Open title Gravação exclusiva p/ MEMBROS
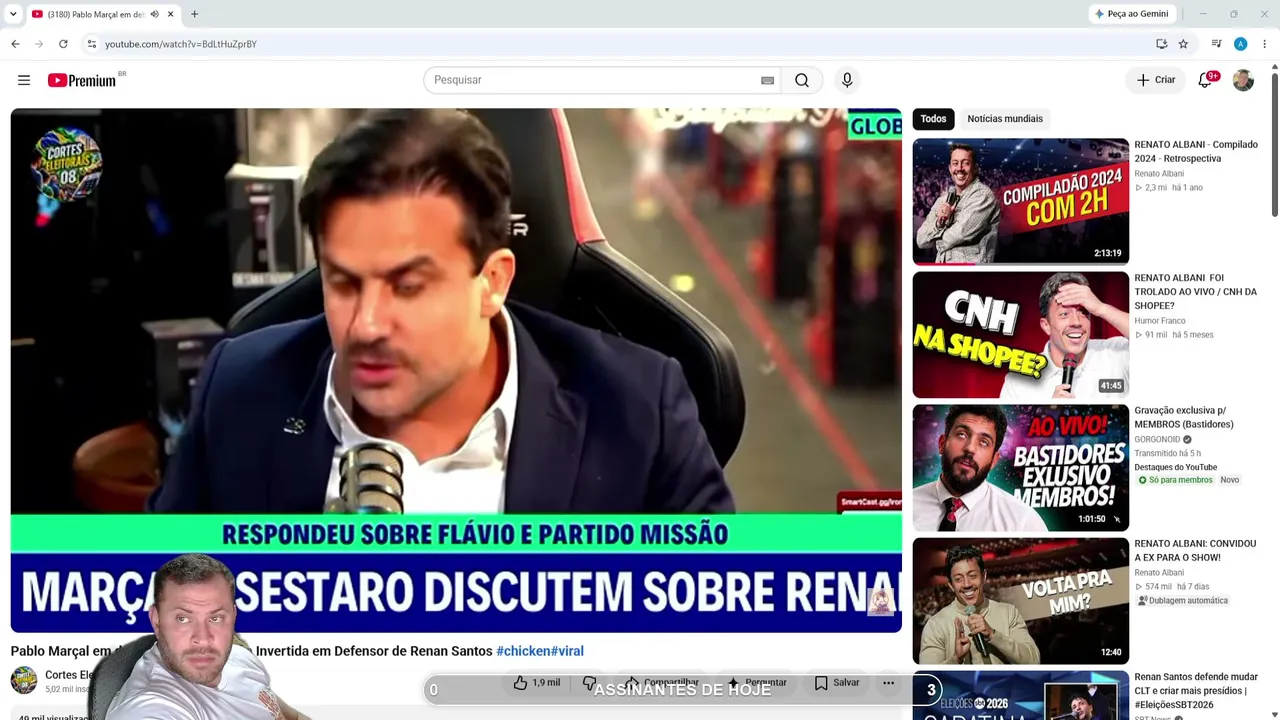This screenshot has height=720, width=1280. tap(1184, 418)
